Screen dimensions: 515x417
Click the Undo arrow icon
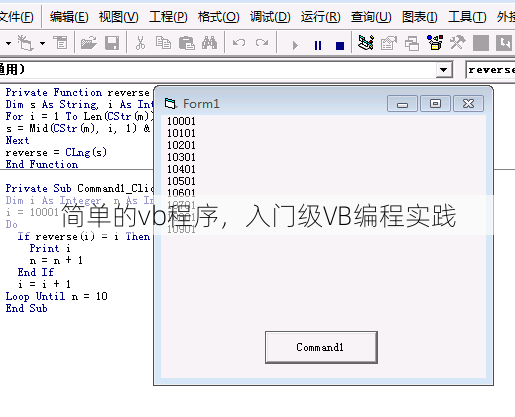point(239,43)
